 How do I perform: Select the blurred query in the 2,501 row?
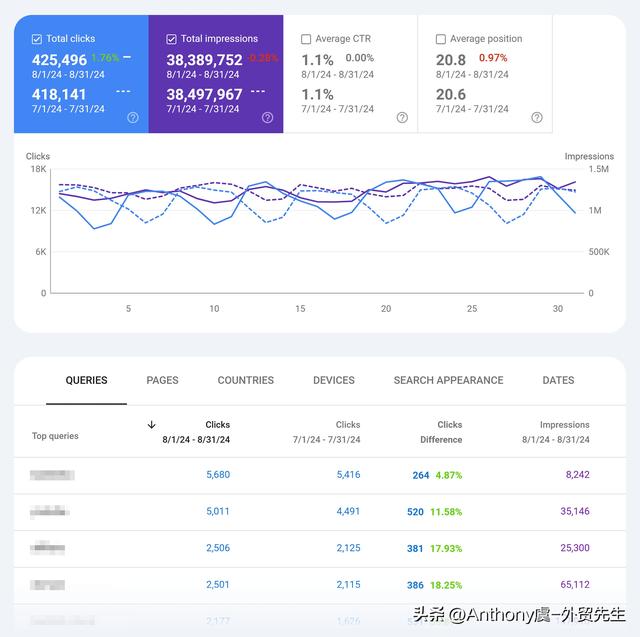47,585
